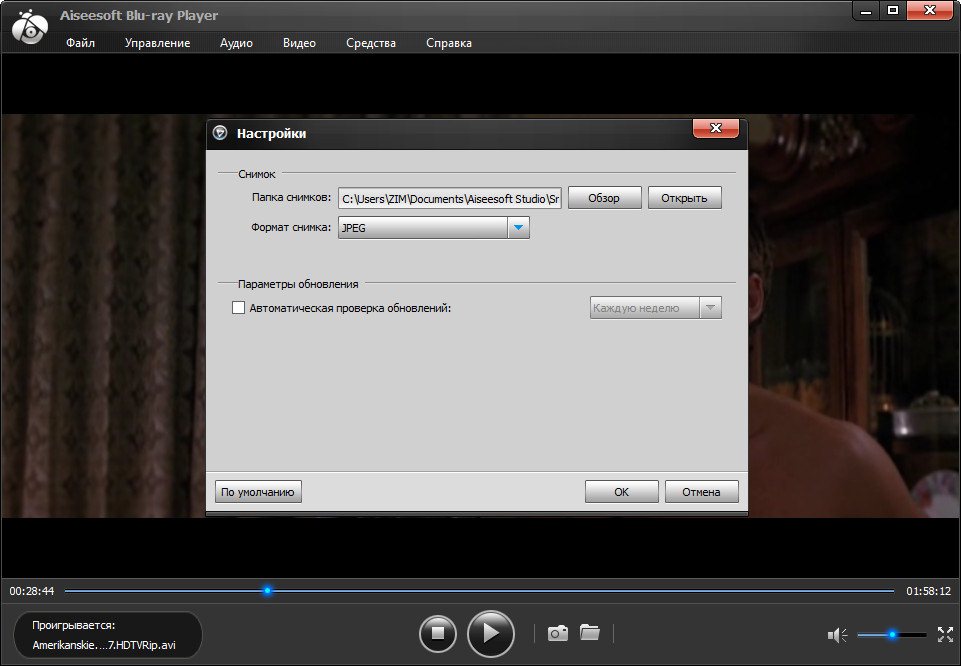The height and width of the screenshot is (666, 961).
Task: Take a snapshot with the camera icon
Action: [558, 633]
